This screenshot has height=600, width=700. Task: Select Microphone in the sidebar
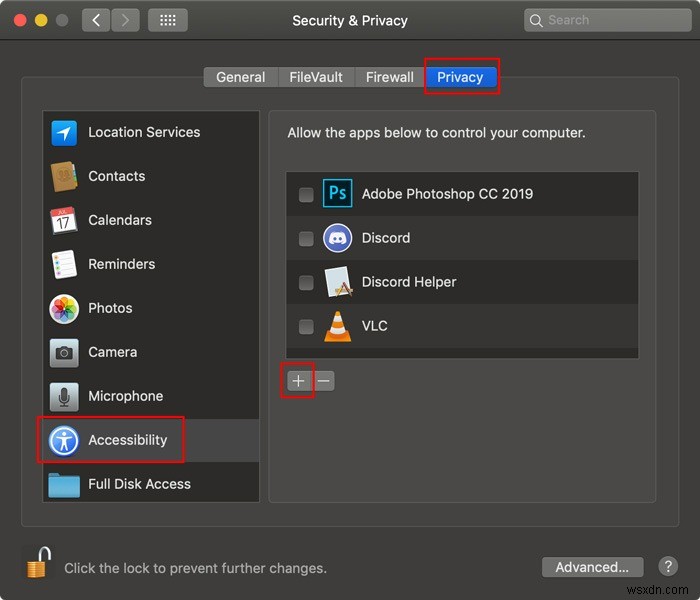pyautogui.click(x=151, y=396)
